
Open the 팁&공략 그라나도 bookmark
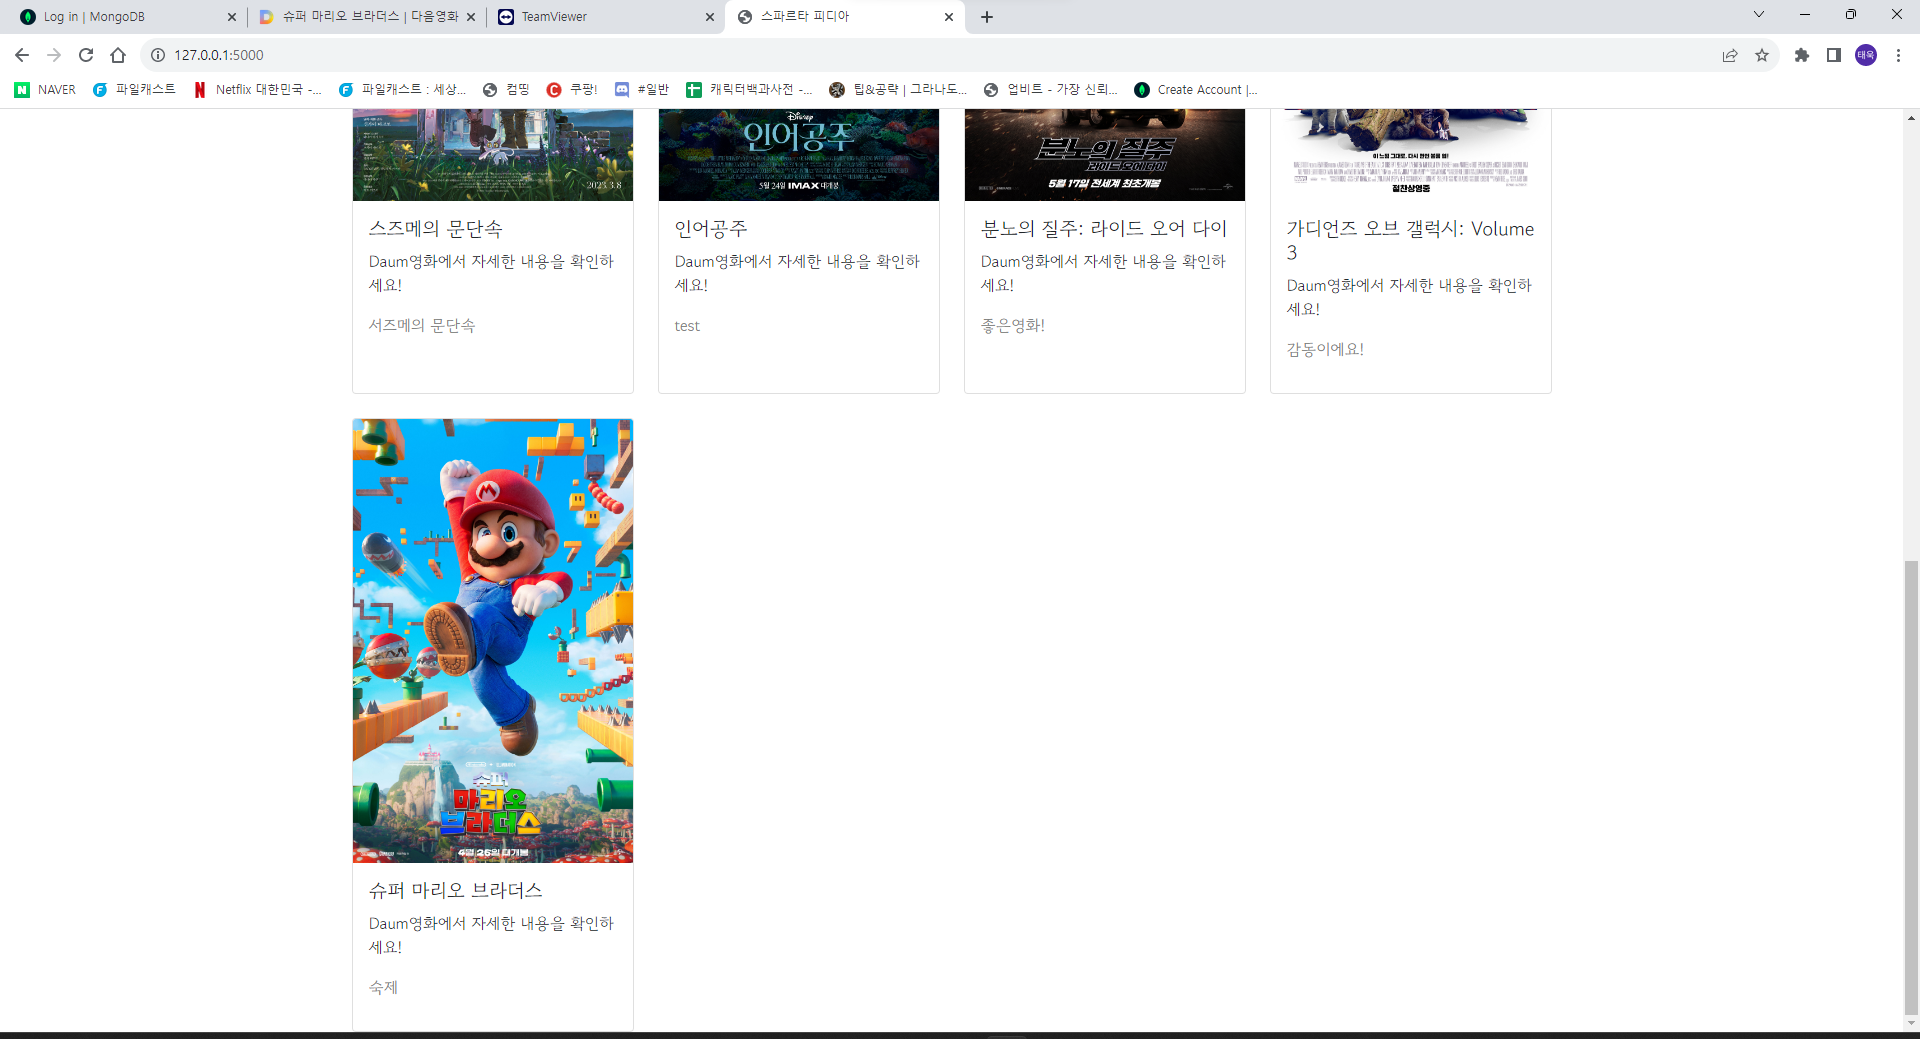898,90
